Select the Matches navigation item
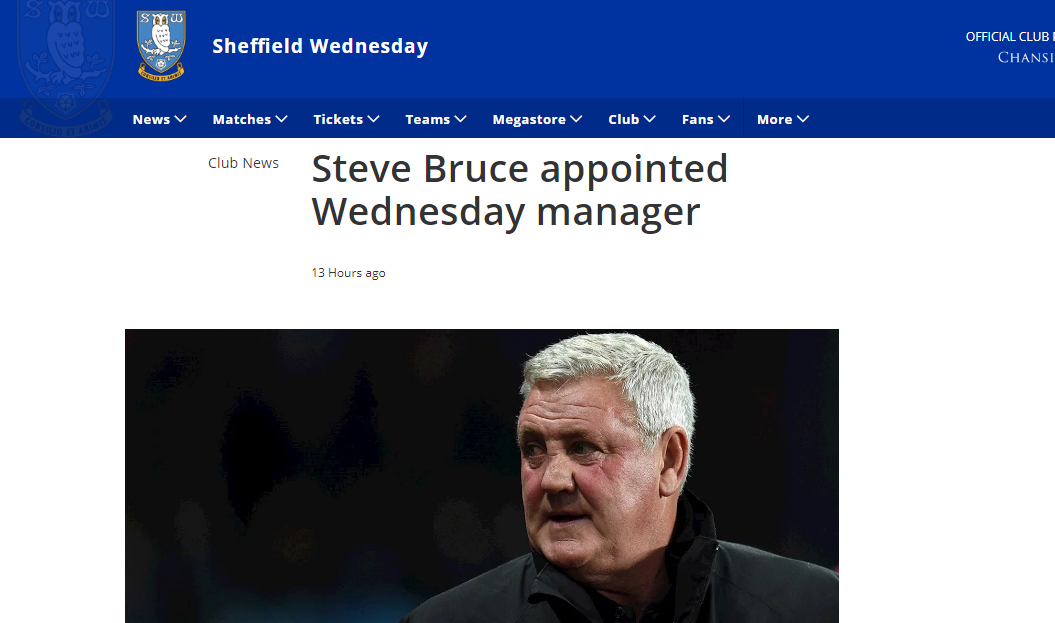Image resolution: width=1055 pixels, height=623 pixels. pos(241,119)
